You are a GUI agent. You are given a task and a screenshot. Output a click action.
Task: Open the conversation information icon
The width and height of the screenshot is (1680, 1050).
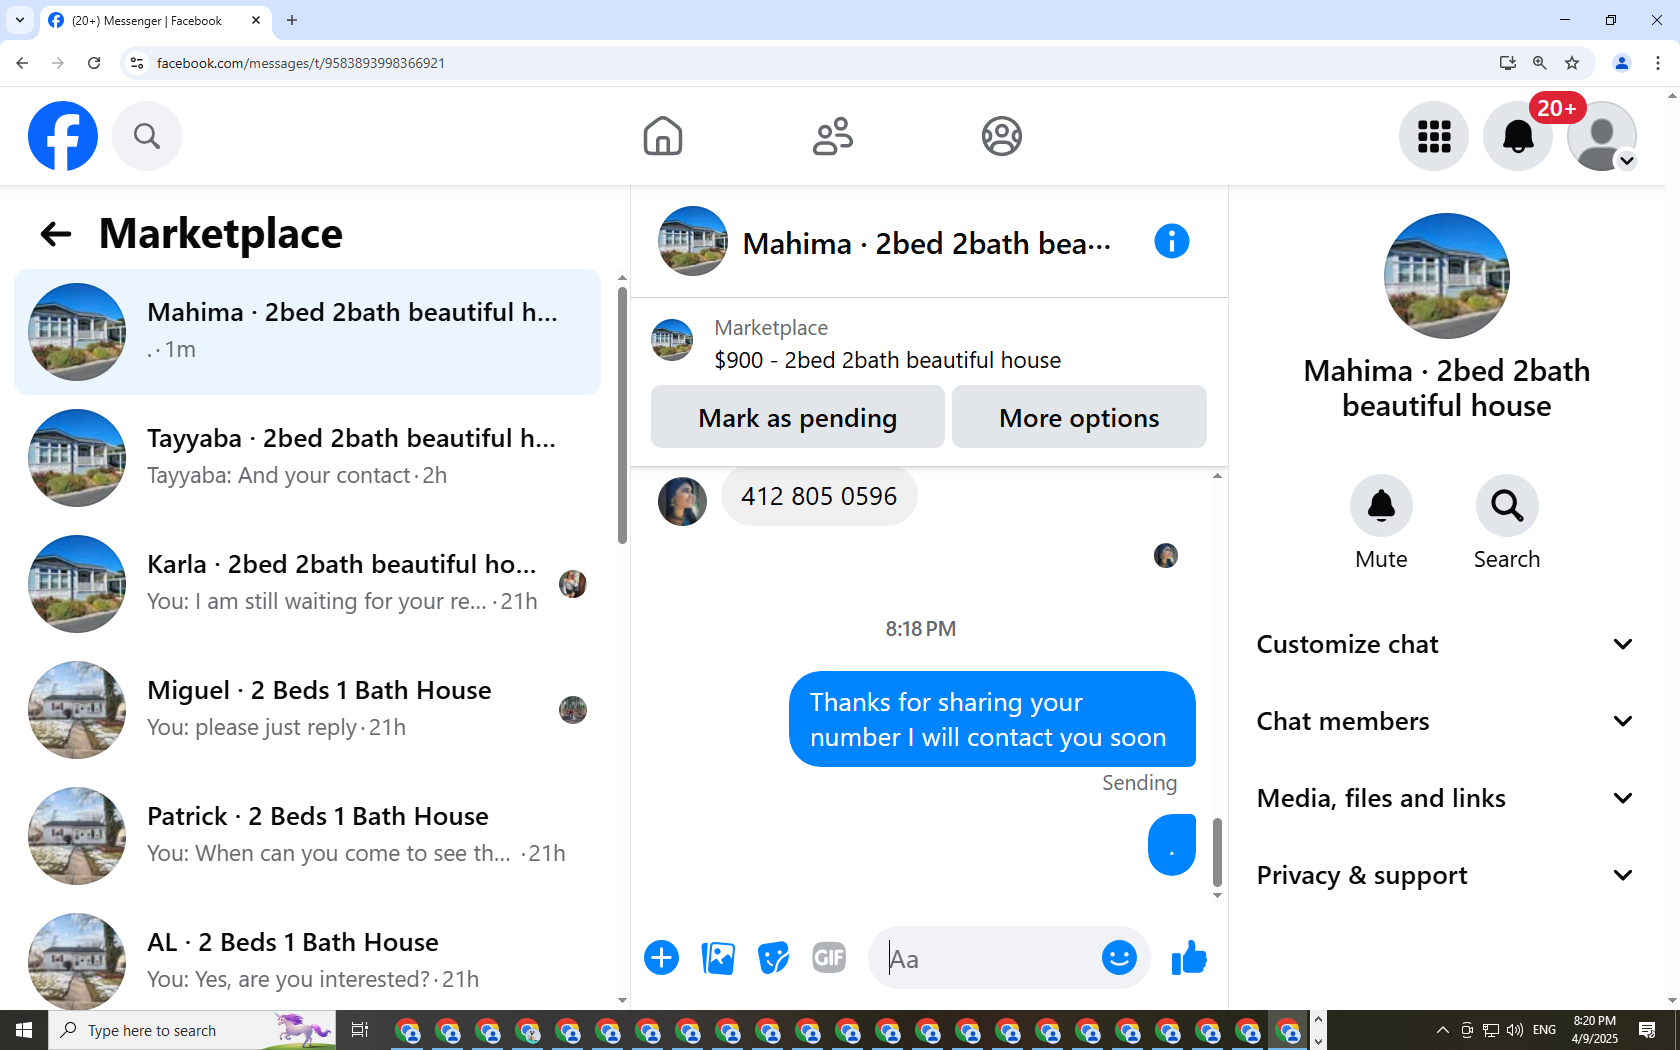(1172, 241)
